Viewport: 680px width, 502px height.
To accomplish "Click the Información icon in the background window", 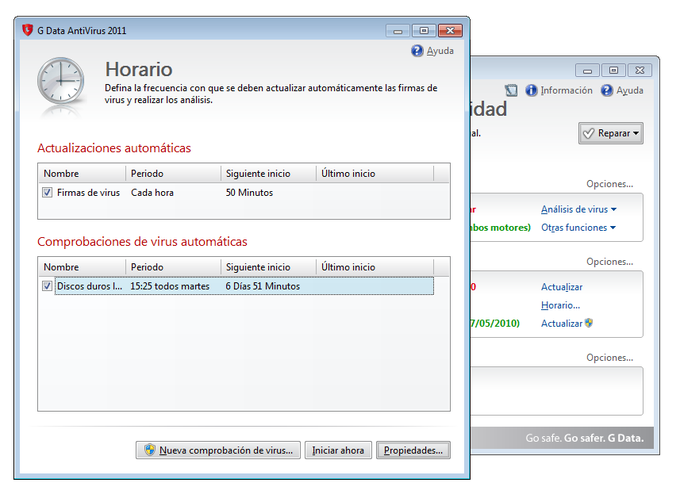I will 531,90.
